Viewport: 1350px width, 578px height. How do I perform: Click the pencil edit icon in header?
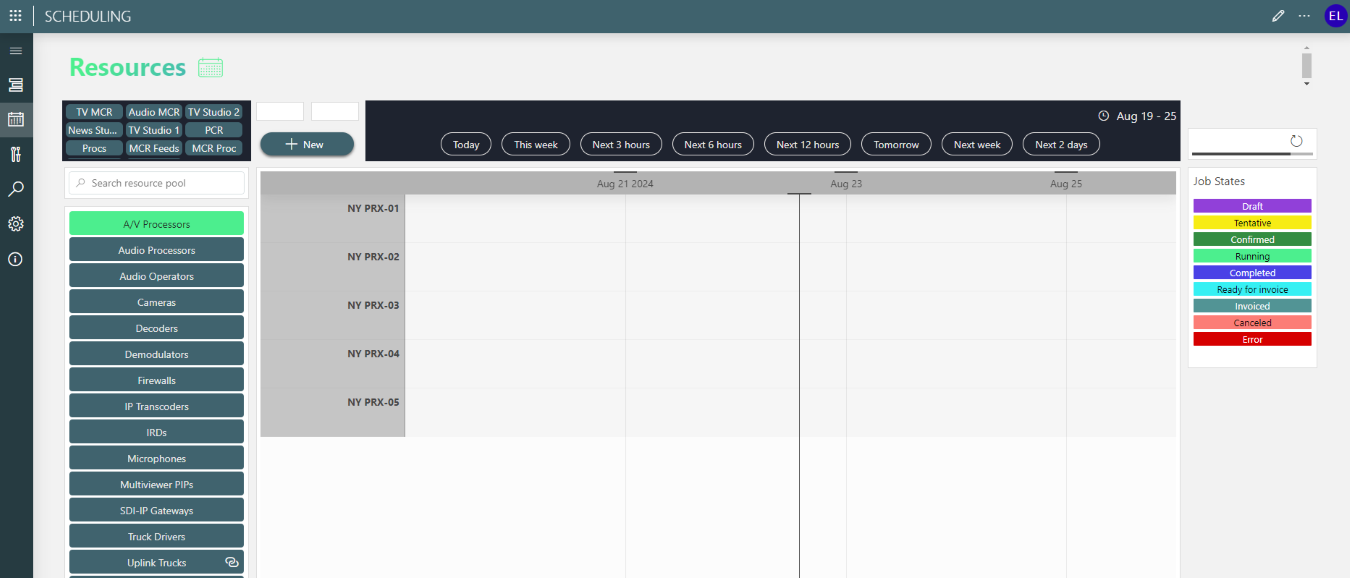point(1277,16)
